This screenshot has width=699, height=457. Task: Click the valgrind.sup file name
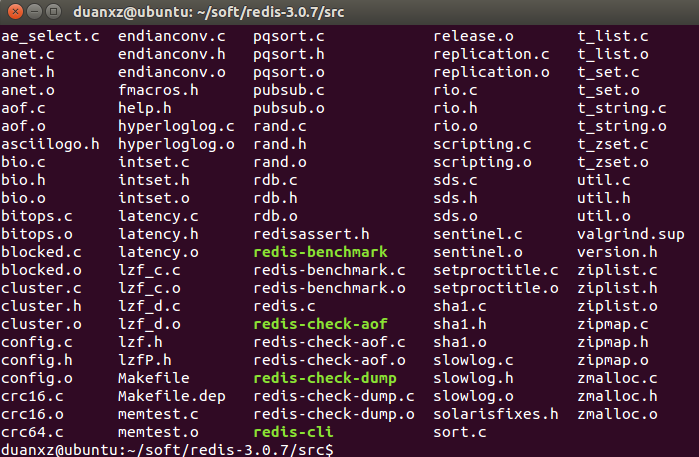click(630, 235)
